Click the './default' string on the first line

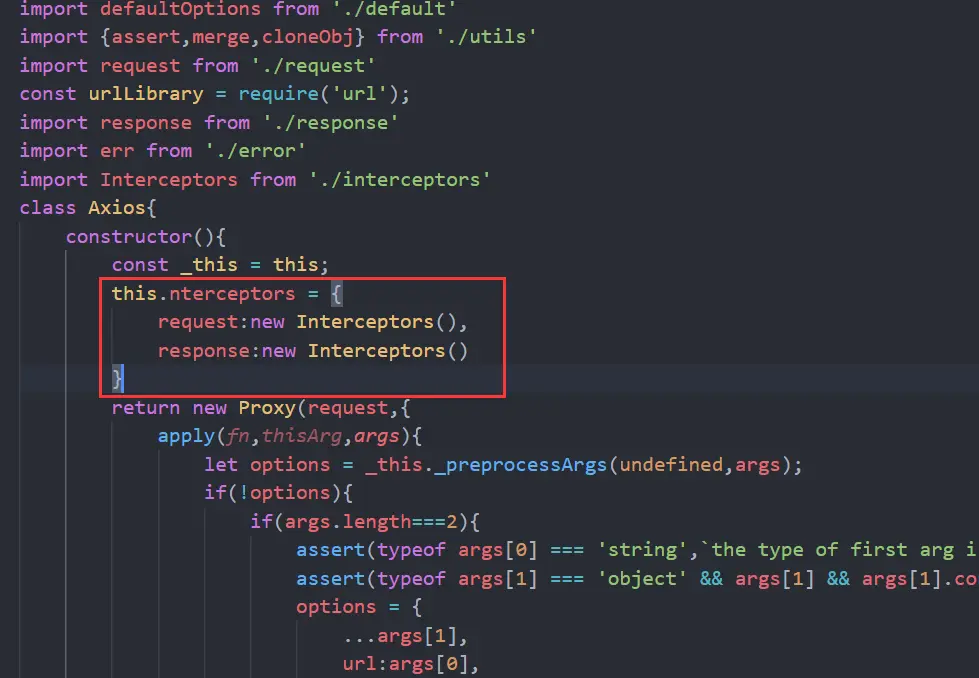[x=394, y=9]
